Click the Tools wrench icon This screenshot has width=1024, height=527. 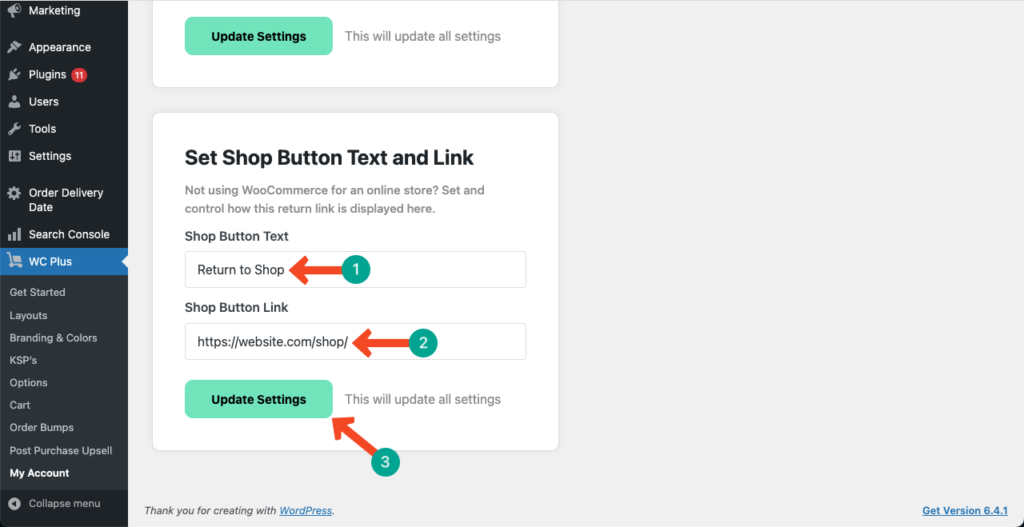coord(14,129)
